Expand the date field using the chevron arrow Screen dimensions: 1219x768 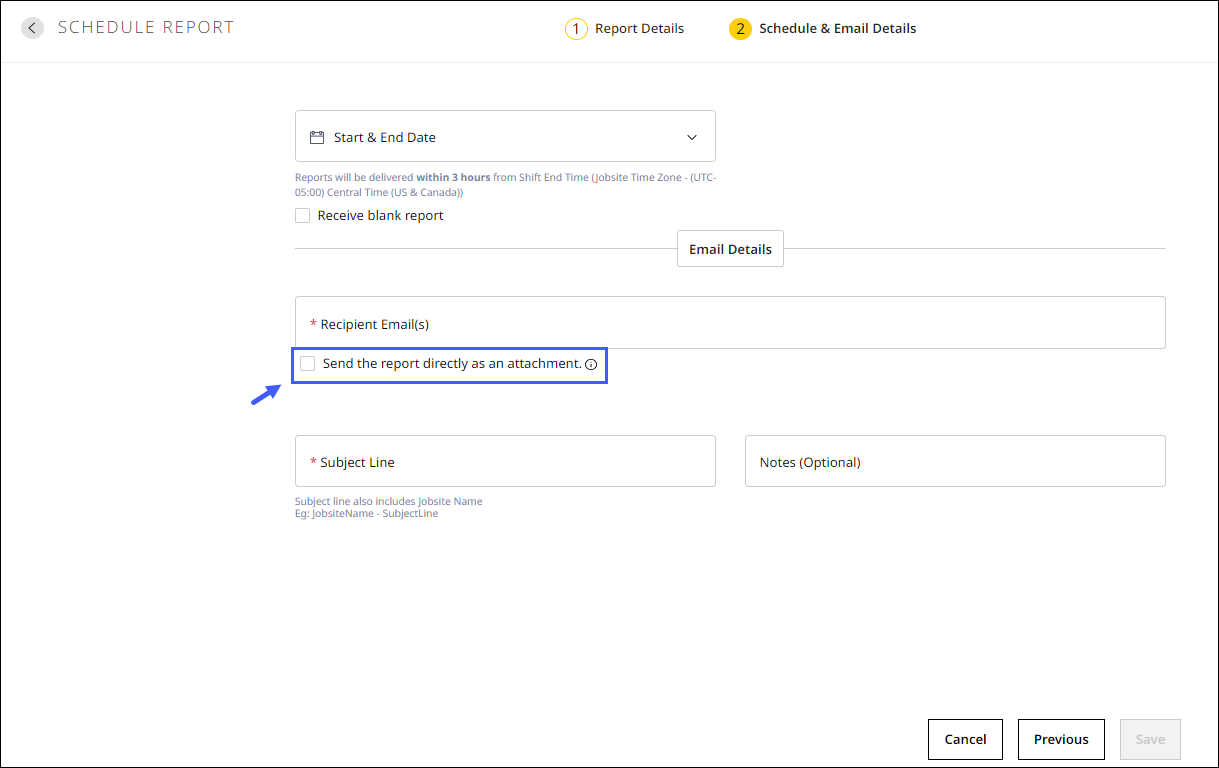tap(691, 137)
